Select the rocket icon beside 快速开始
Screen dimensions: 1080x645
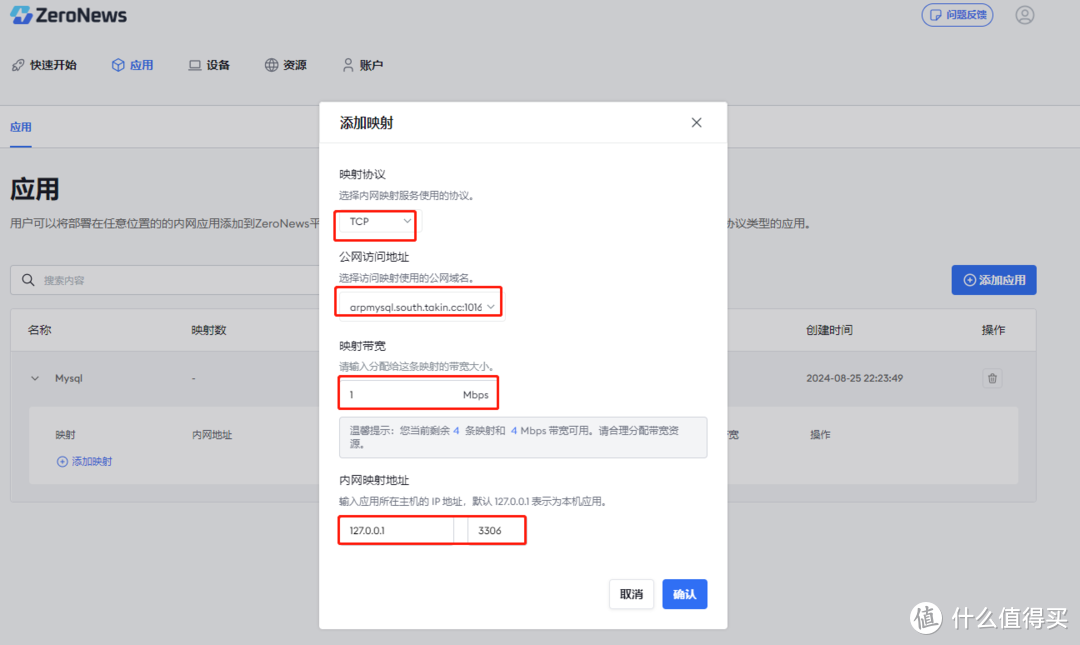click(17, 64)
